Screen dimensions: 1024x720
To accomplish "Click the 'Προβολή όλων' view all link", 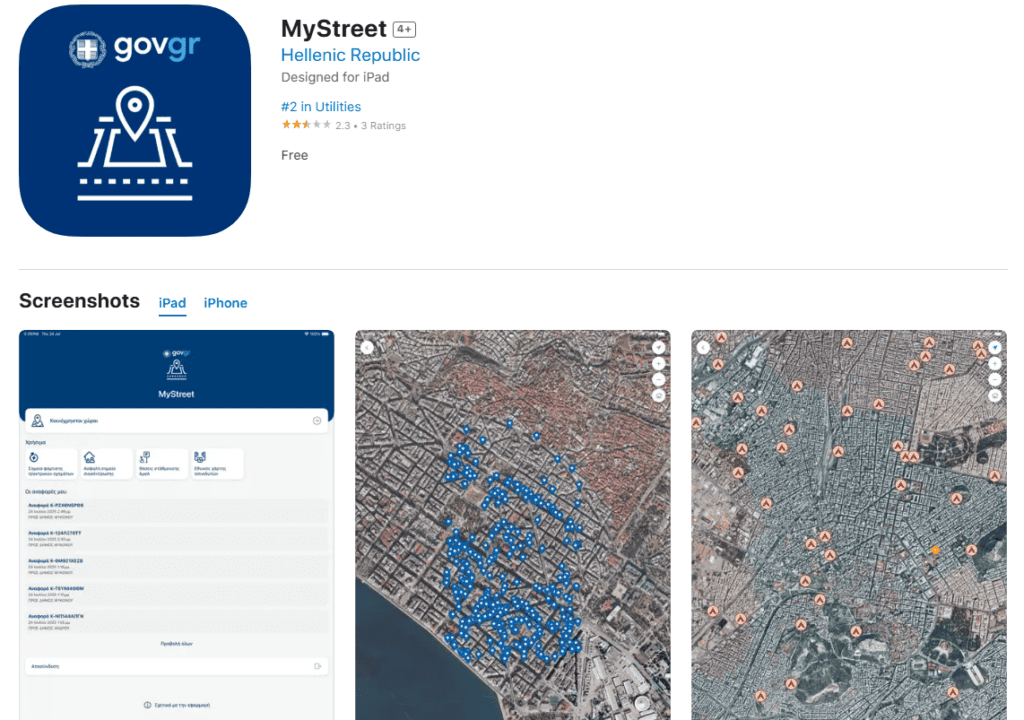I will [176, 644].
